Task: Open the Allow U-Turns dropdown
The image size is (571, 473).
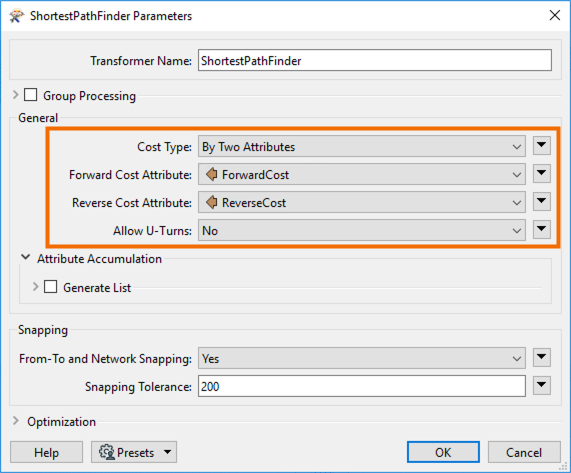Action: 362,230
